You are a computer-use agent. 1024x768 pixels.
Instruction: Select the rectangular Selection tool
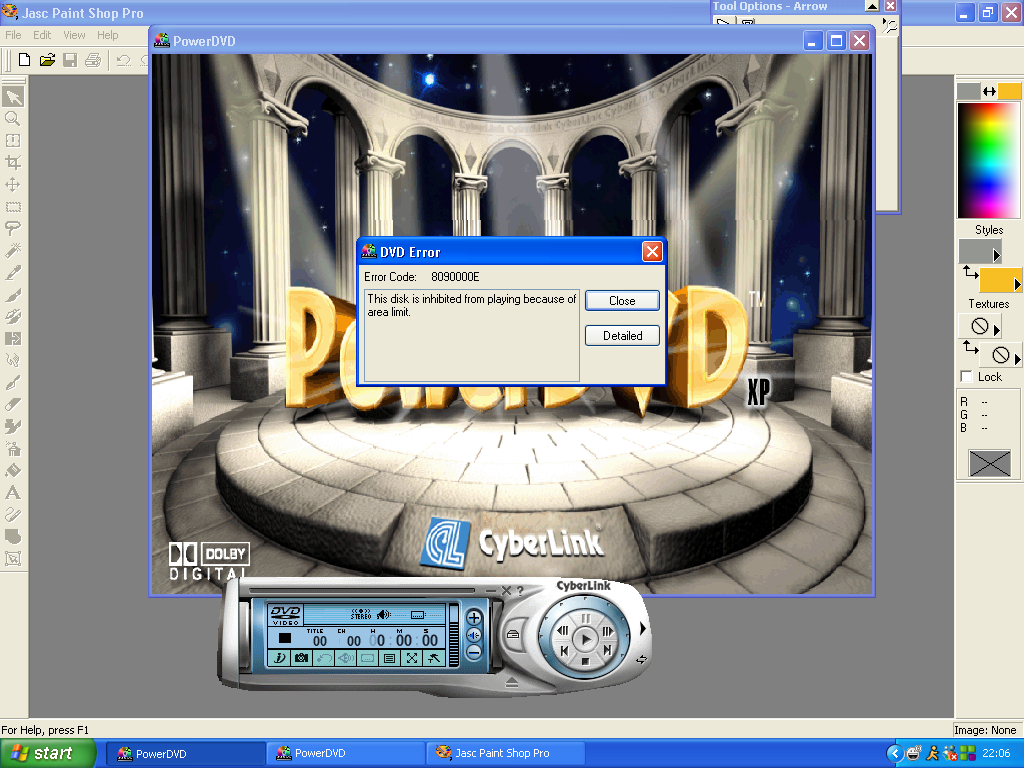(13, 207)
